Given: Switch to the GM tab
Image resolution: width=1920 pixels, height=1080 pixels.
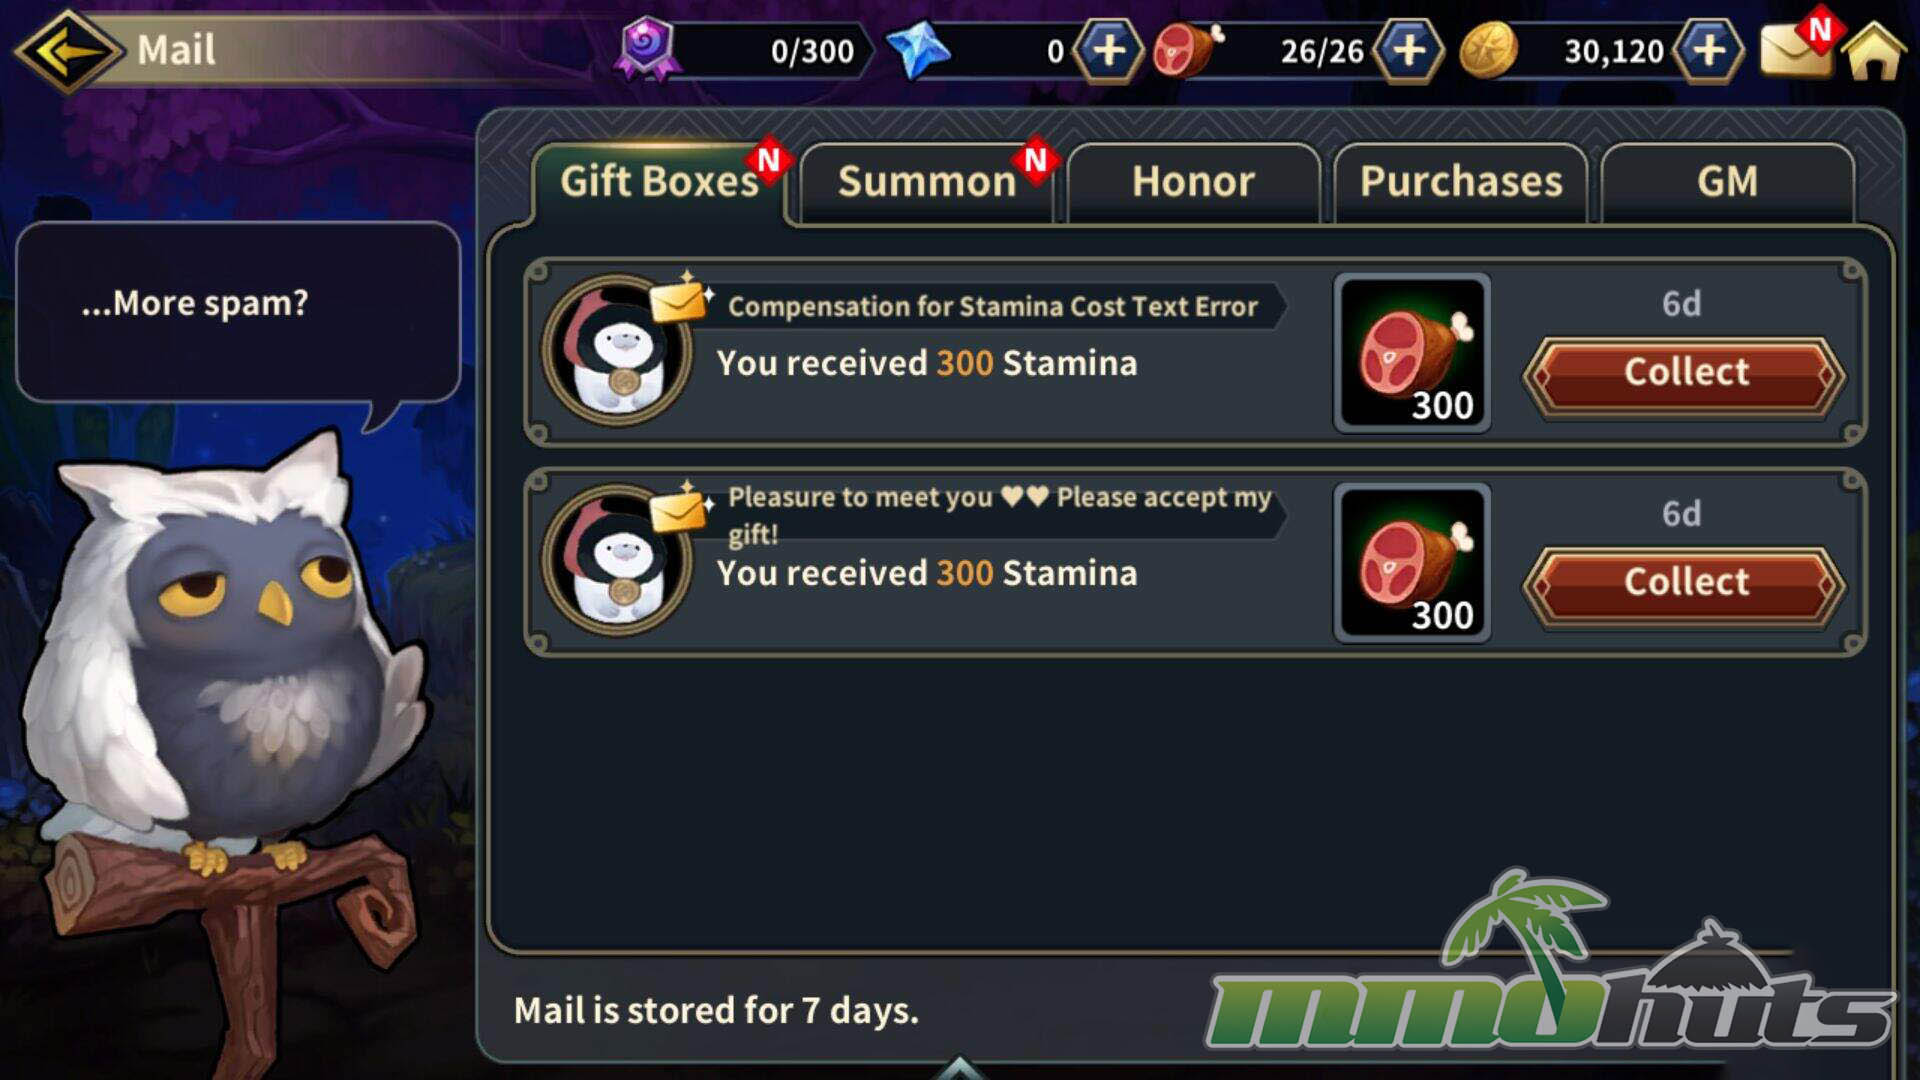Looking at the screenshot, I should point(1727,182).
